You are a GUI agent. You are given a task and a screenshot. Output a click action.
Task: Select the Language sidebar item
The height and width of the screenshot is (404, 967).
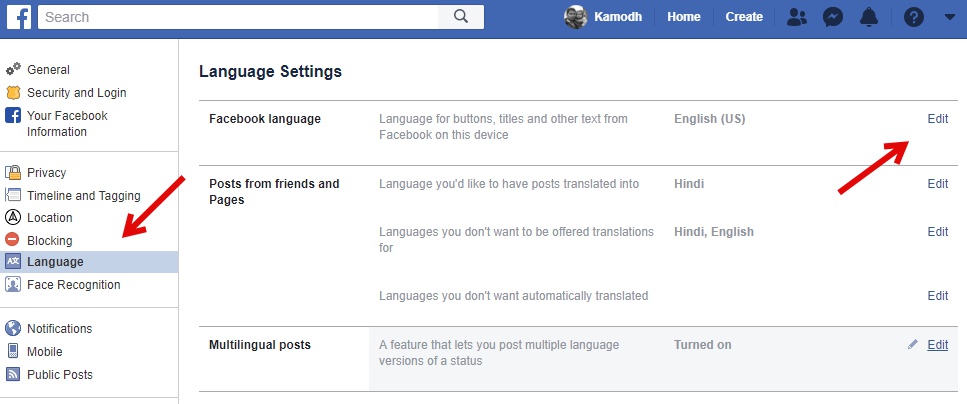click(x=89, y=262)
